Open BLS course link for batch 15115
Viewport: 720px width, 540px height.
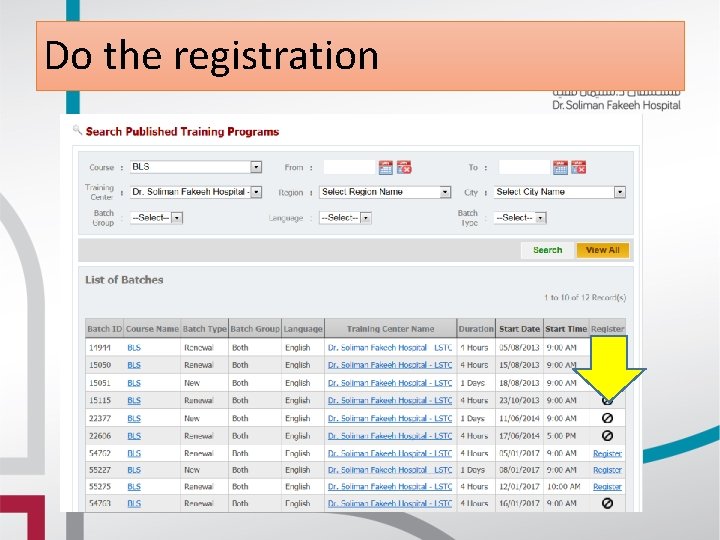[x=134, y=400]
